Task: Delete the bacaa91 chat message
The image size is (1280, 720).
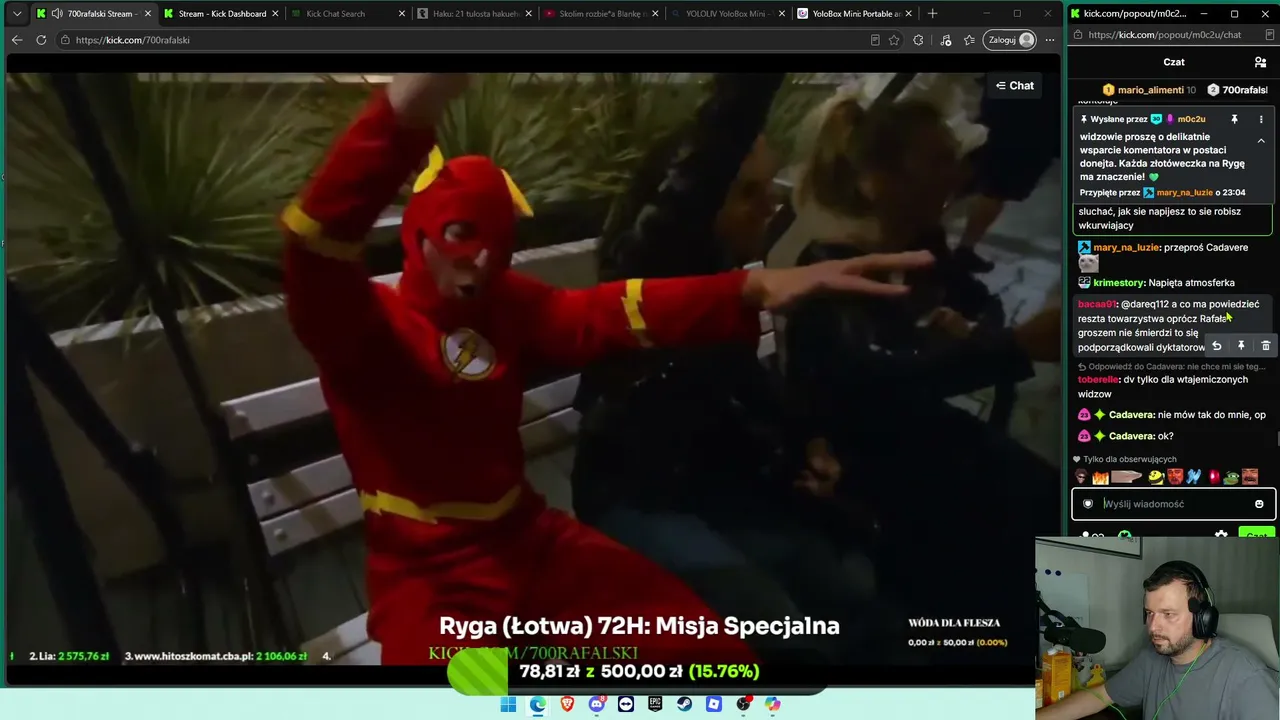Action: tap(1265, 346)
